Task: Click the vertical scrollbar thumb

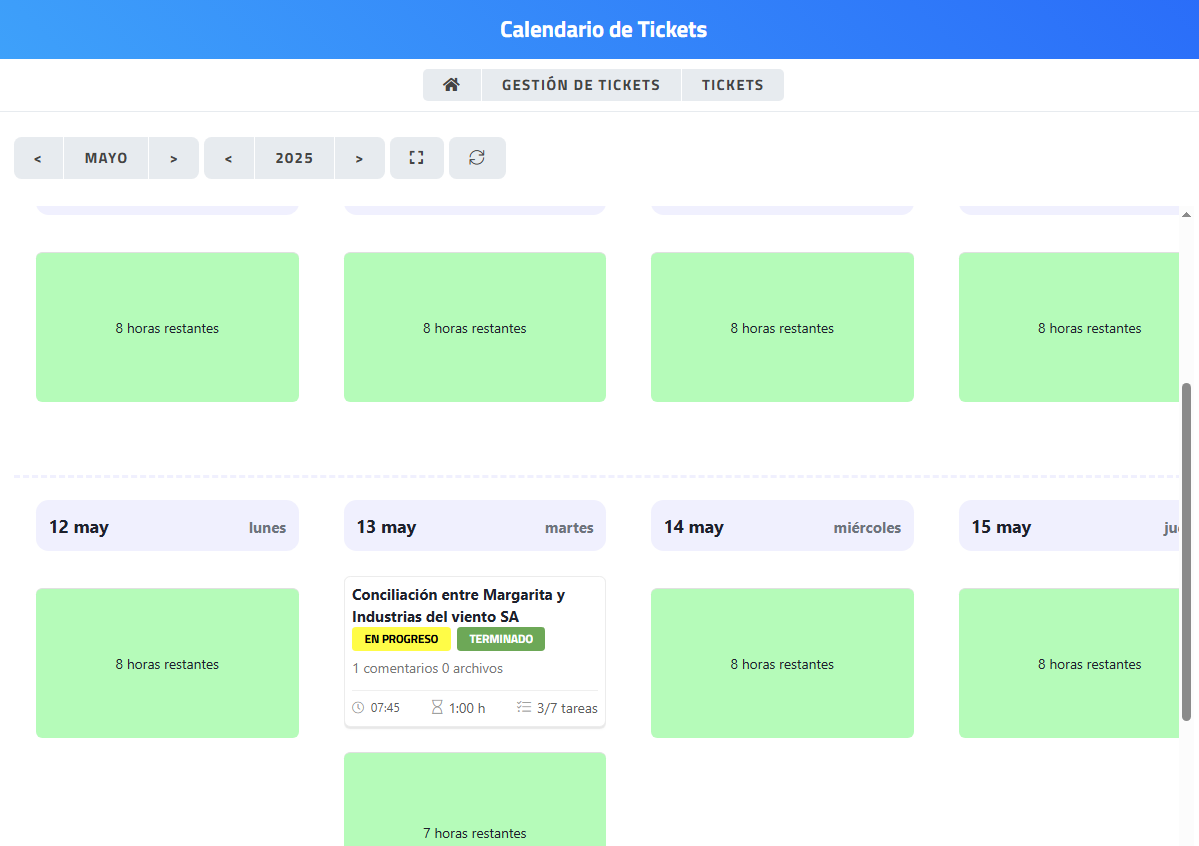Action: point(1187,550)
